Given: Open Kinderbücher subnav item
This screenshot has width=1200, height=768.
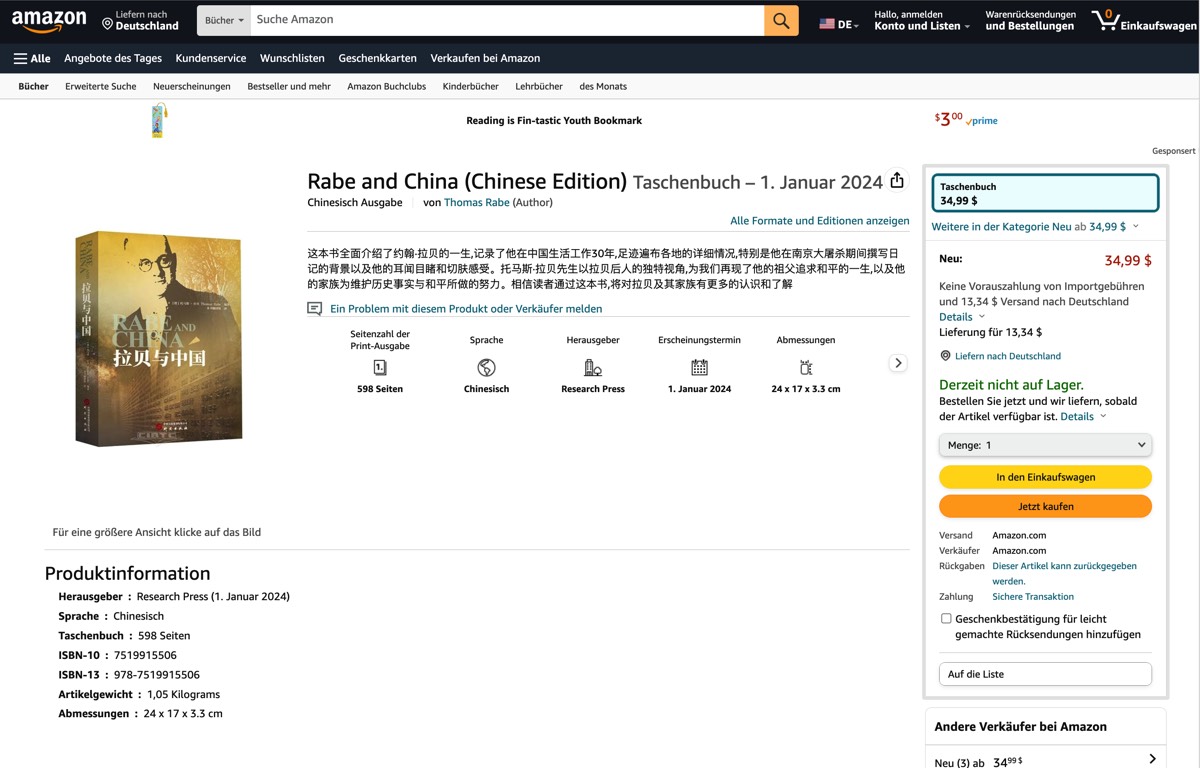Looking at the screenshot, I should click(x=471, y=87).
